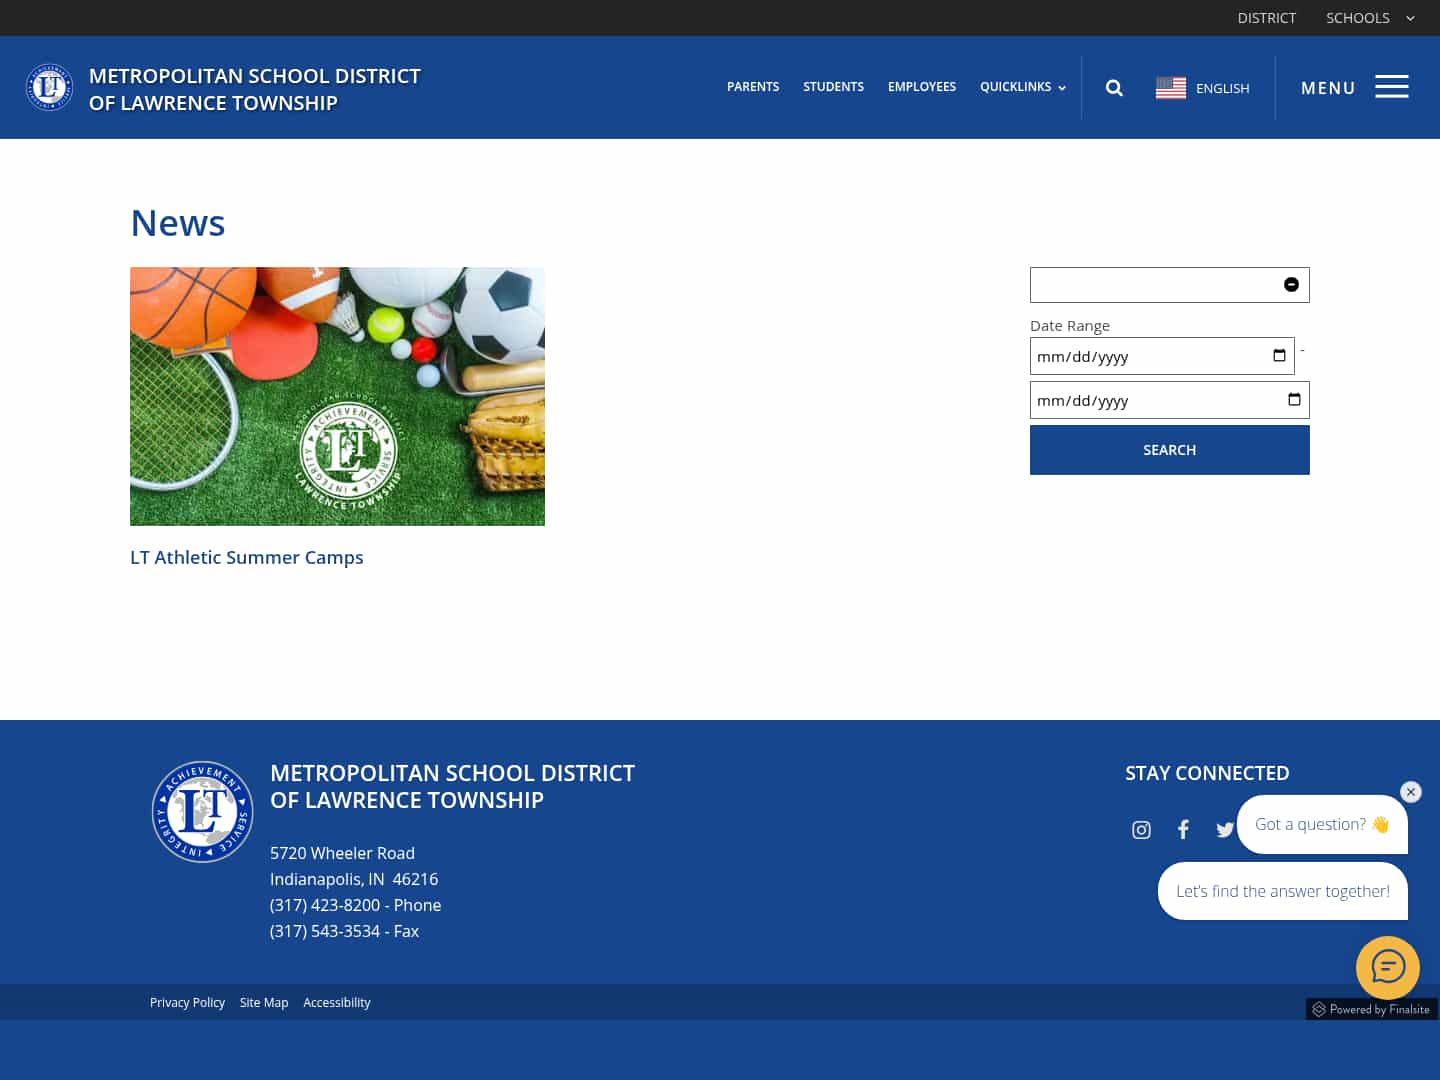Click the Indianapolis, IN 46216 line
This screenshot has width=1440, height=1080.
pyautogui.click(x=354, y=879)
